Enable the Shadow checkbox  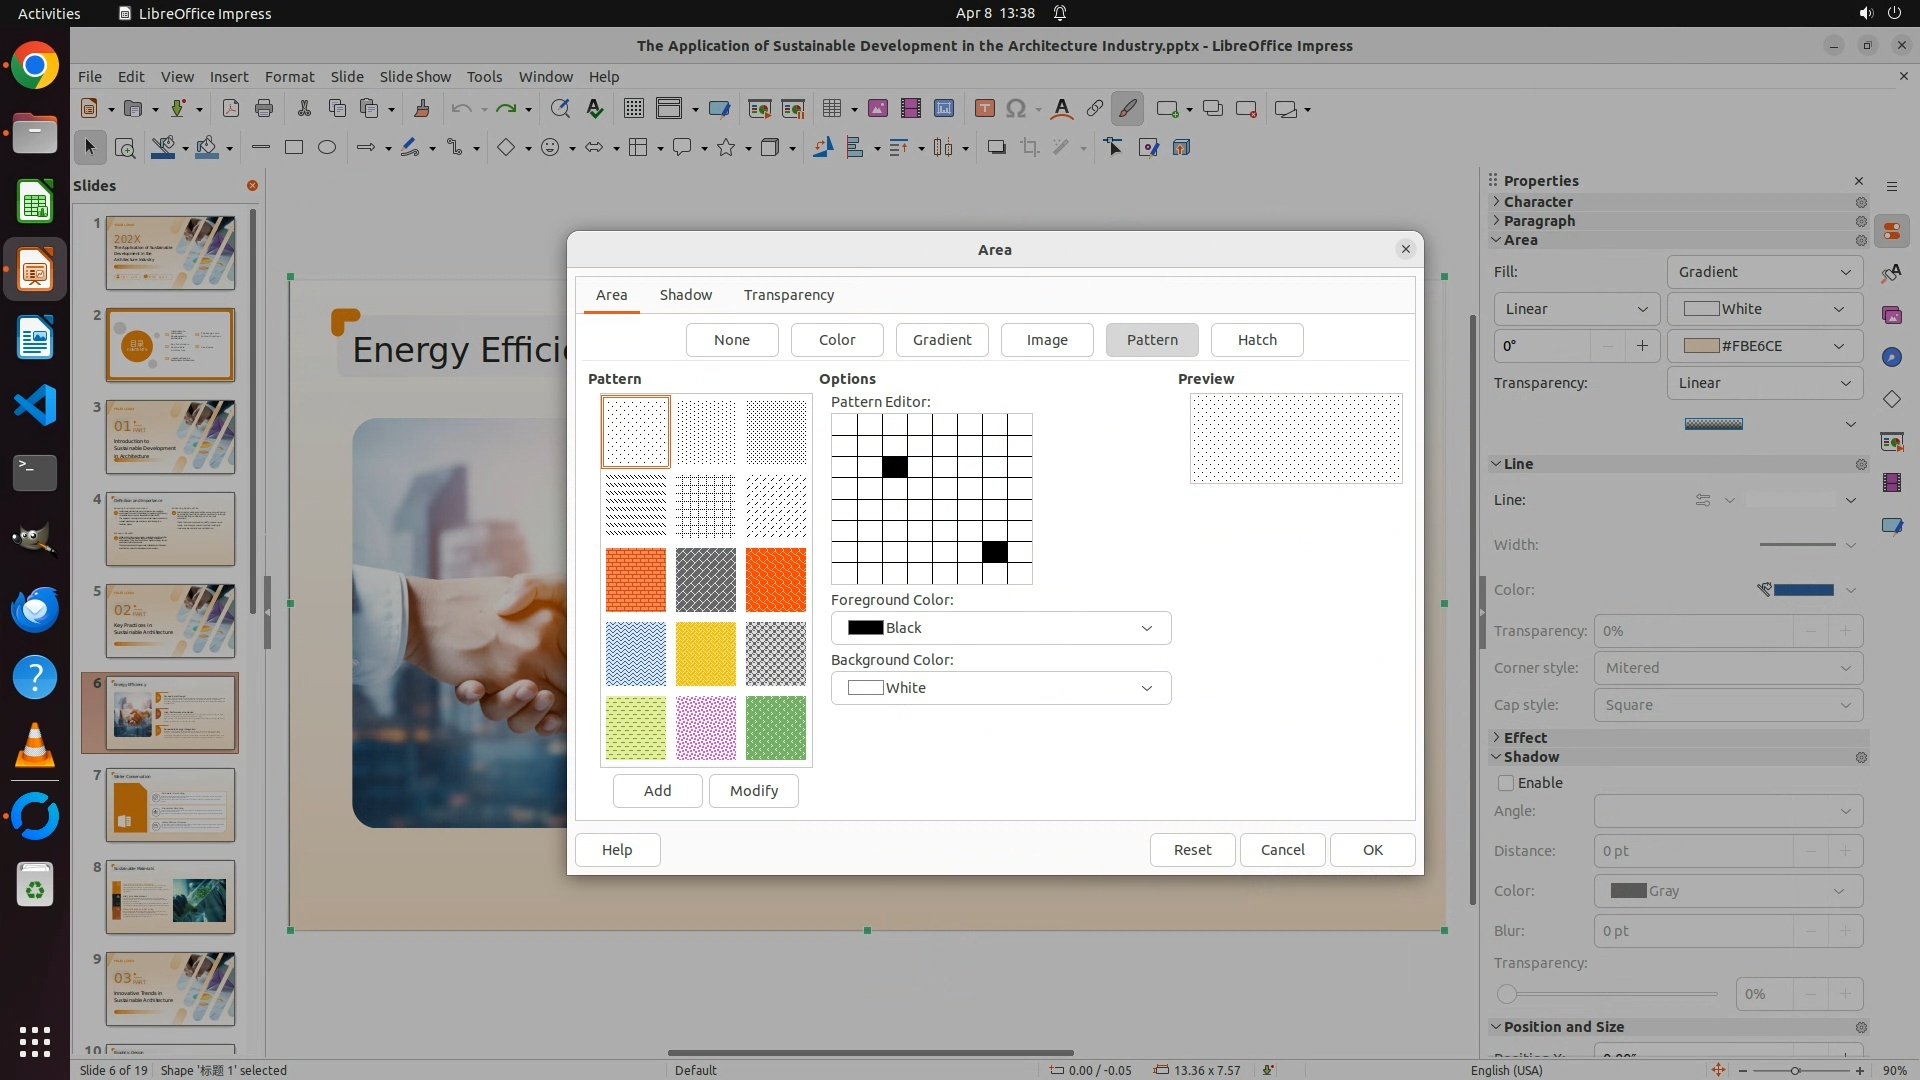coord(1506,783)
